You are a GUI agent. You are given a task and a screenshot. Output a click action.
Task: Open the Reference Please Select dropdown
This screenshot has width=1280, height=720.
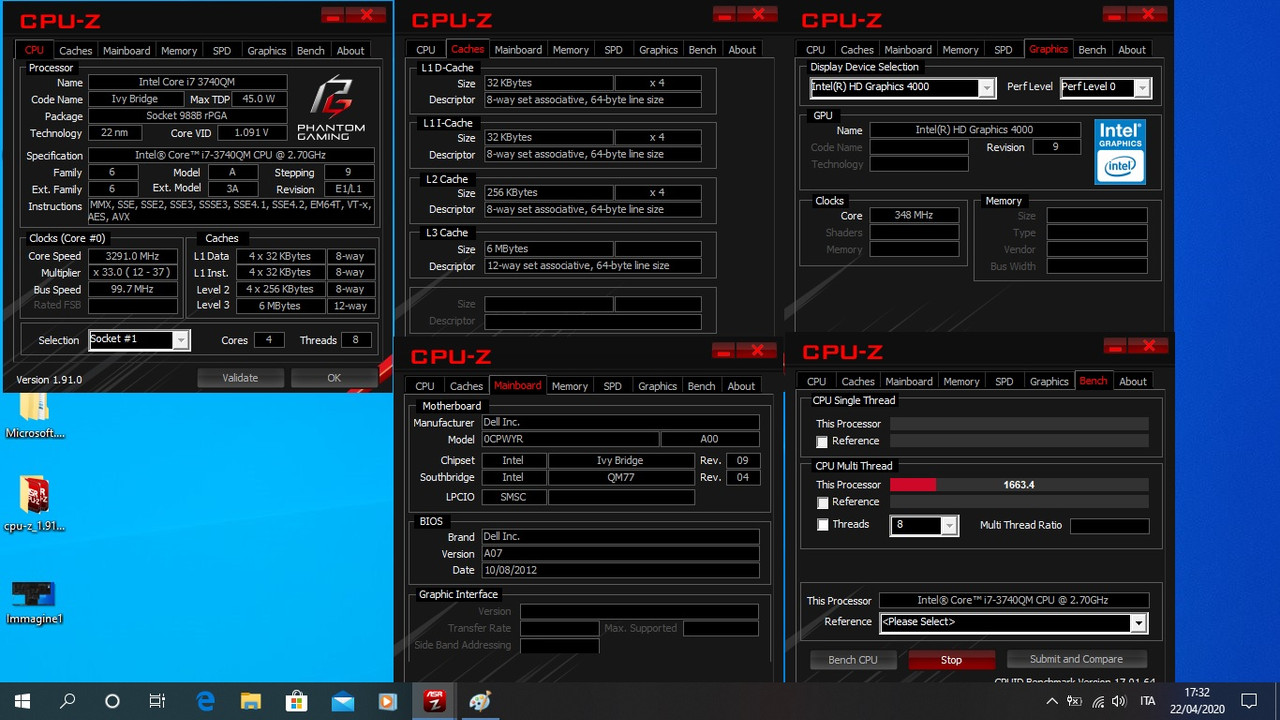1138,623
